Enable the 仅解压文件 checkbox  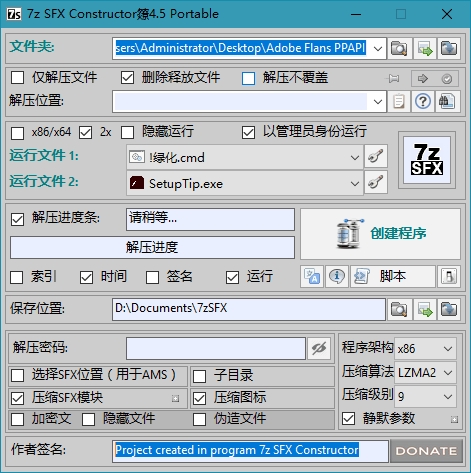point(17,78)
